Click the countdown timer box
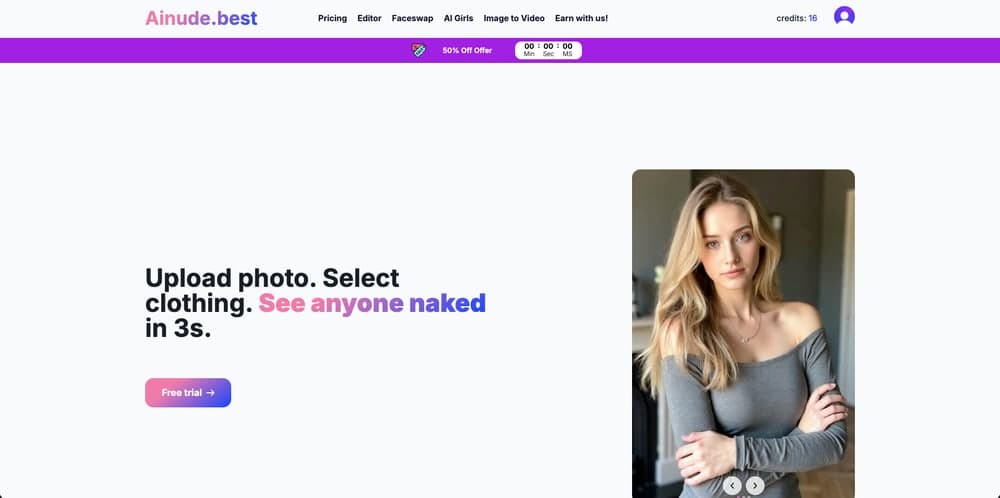Viewport: 1000px width, 498px height. pos(548,50)
